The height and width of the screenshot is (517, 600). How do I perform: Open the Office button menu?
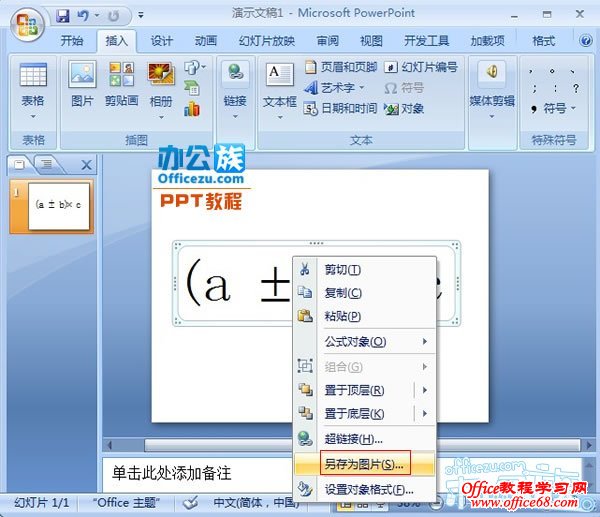click(x=27, y=24)
